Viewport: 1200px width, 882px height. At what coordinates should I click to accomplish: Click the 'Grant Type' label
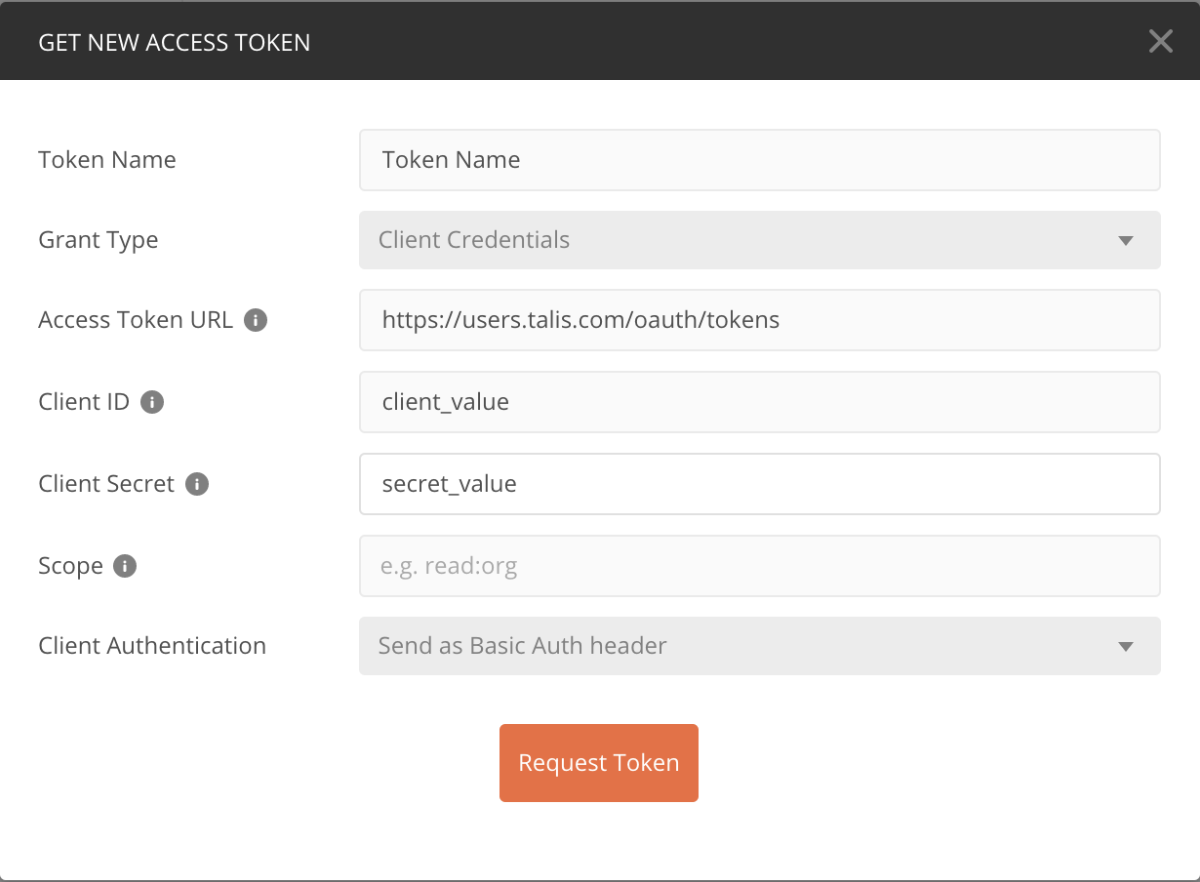coord(98,241)
